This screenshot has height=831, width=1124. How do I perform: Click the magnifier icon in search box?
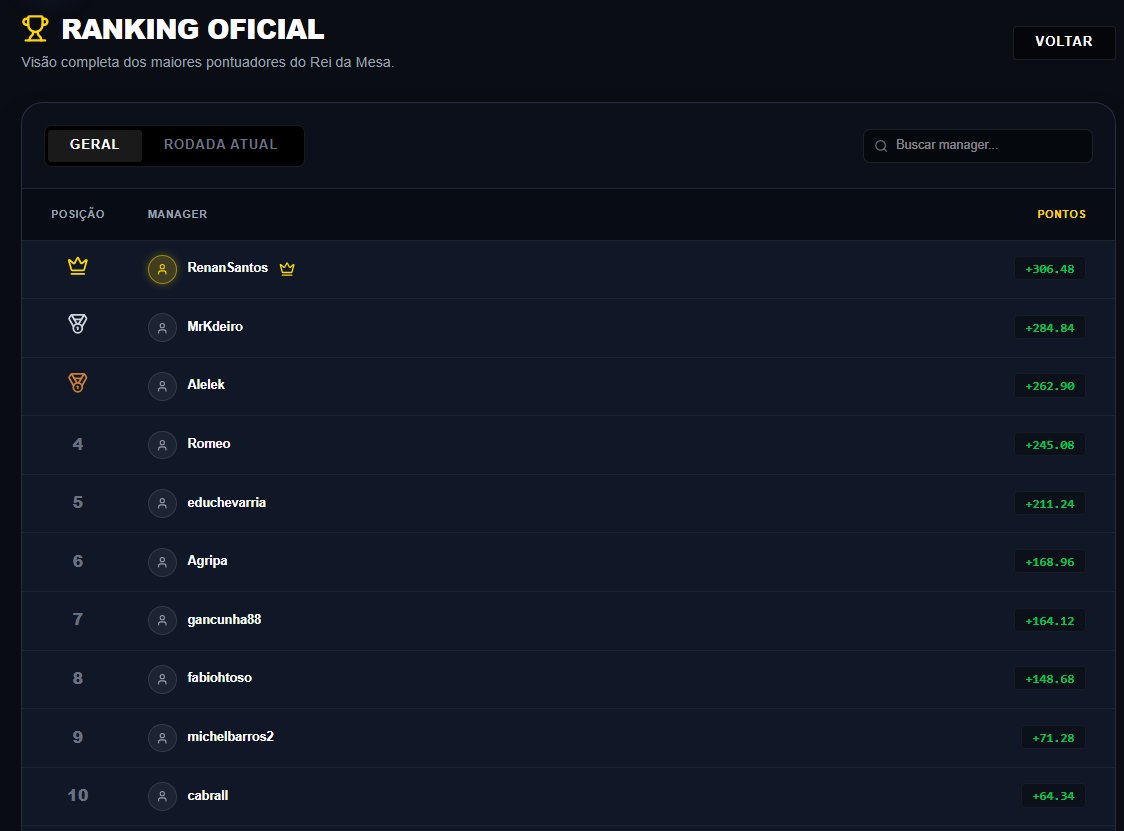pyautogui.click(x=881, y=146)
